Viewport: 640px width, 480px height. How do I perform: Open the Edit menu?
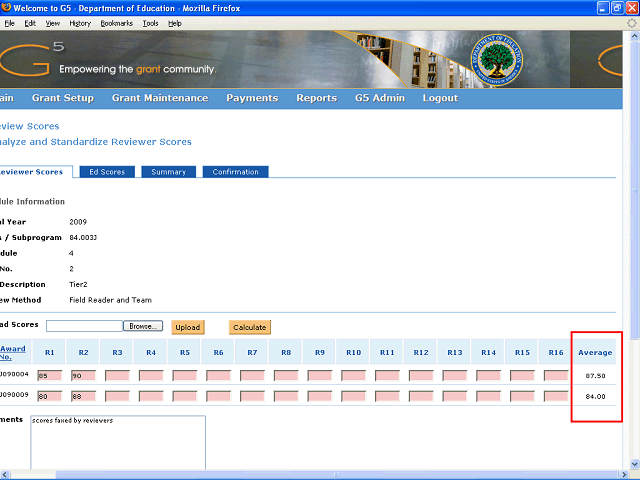pos(30,23)
